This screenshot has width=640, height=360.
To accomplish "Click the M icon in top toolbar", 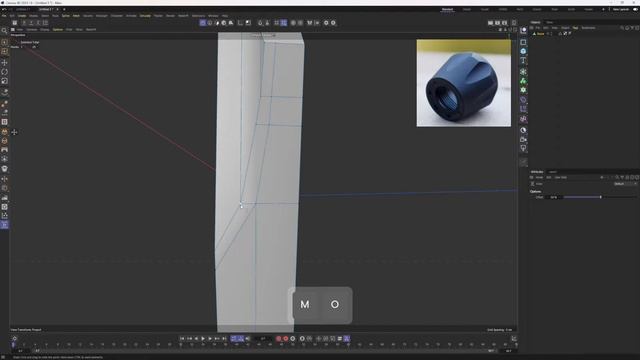I will (x=310, y=23).
